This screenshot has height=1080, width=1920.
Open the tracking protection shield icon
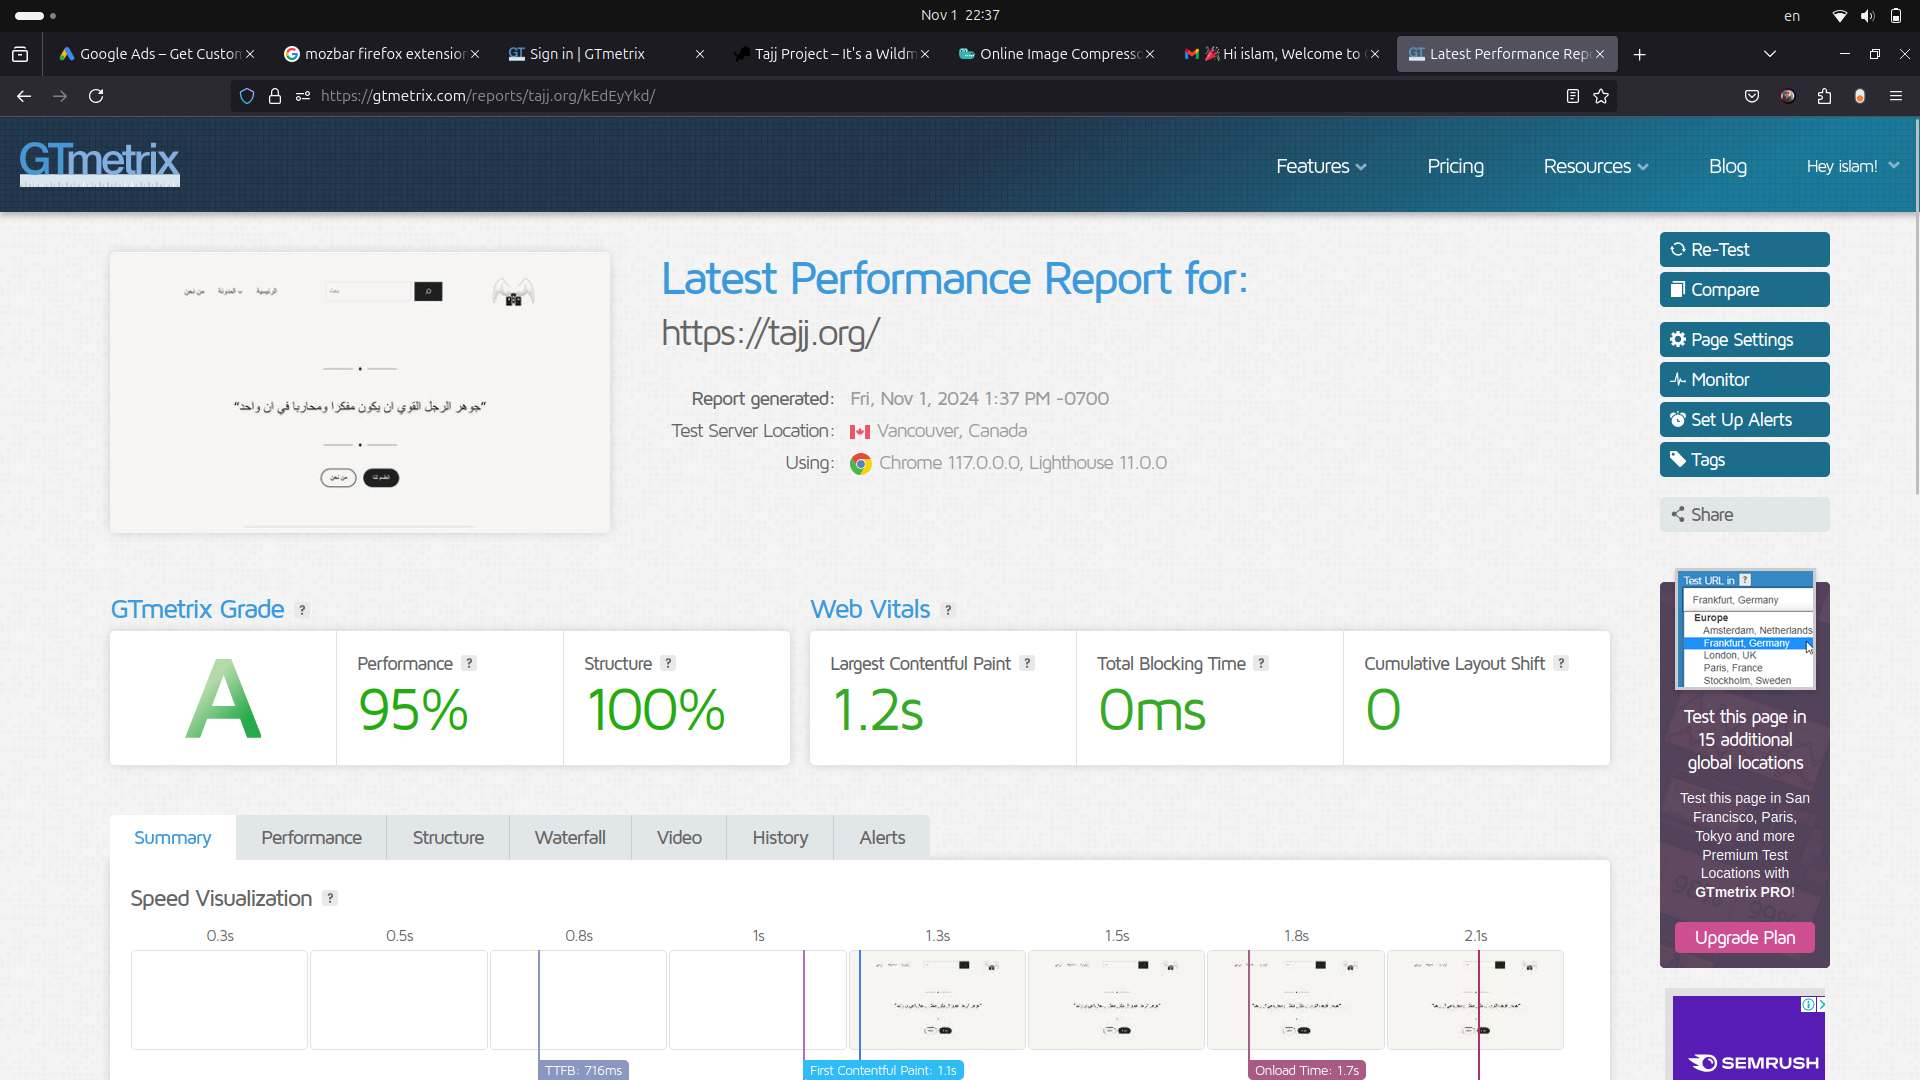click(x=247, y=96)
